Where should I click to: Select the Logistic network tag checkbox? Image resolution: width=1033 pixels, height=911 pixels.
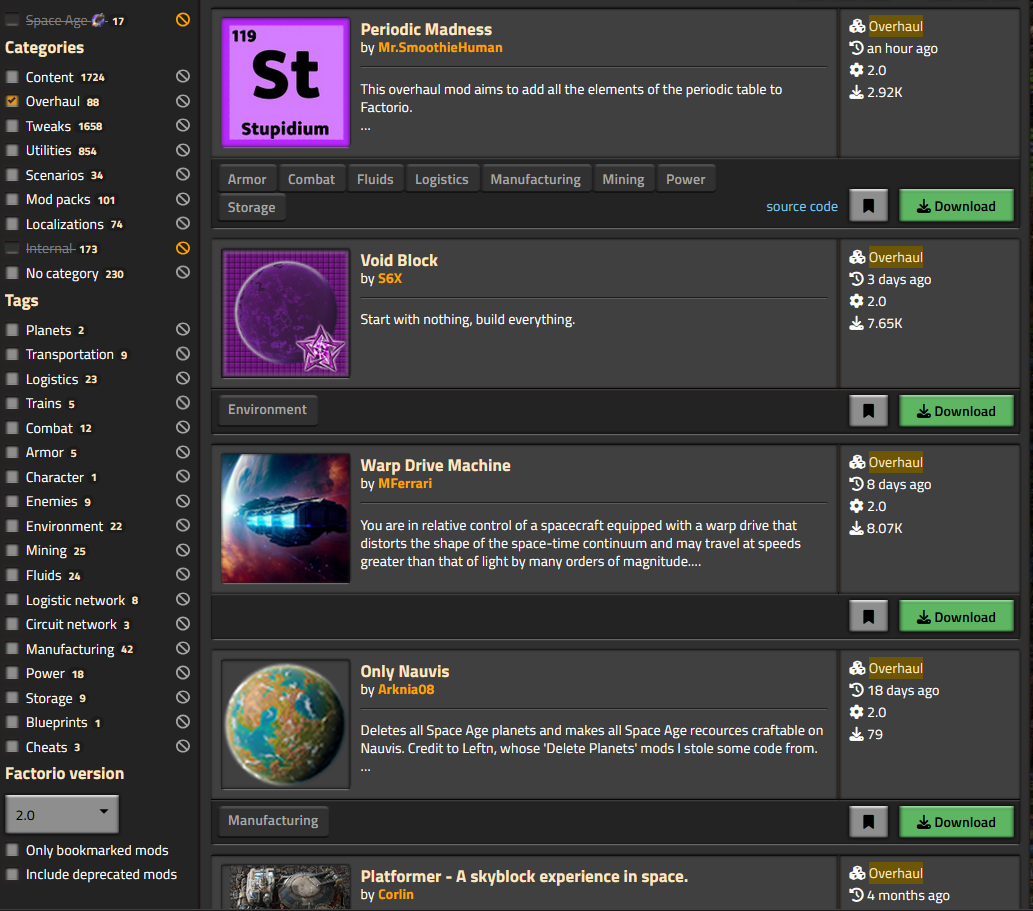pyautogui.click(x=12, y=600)
